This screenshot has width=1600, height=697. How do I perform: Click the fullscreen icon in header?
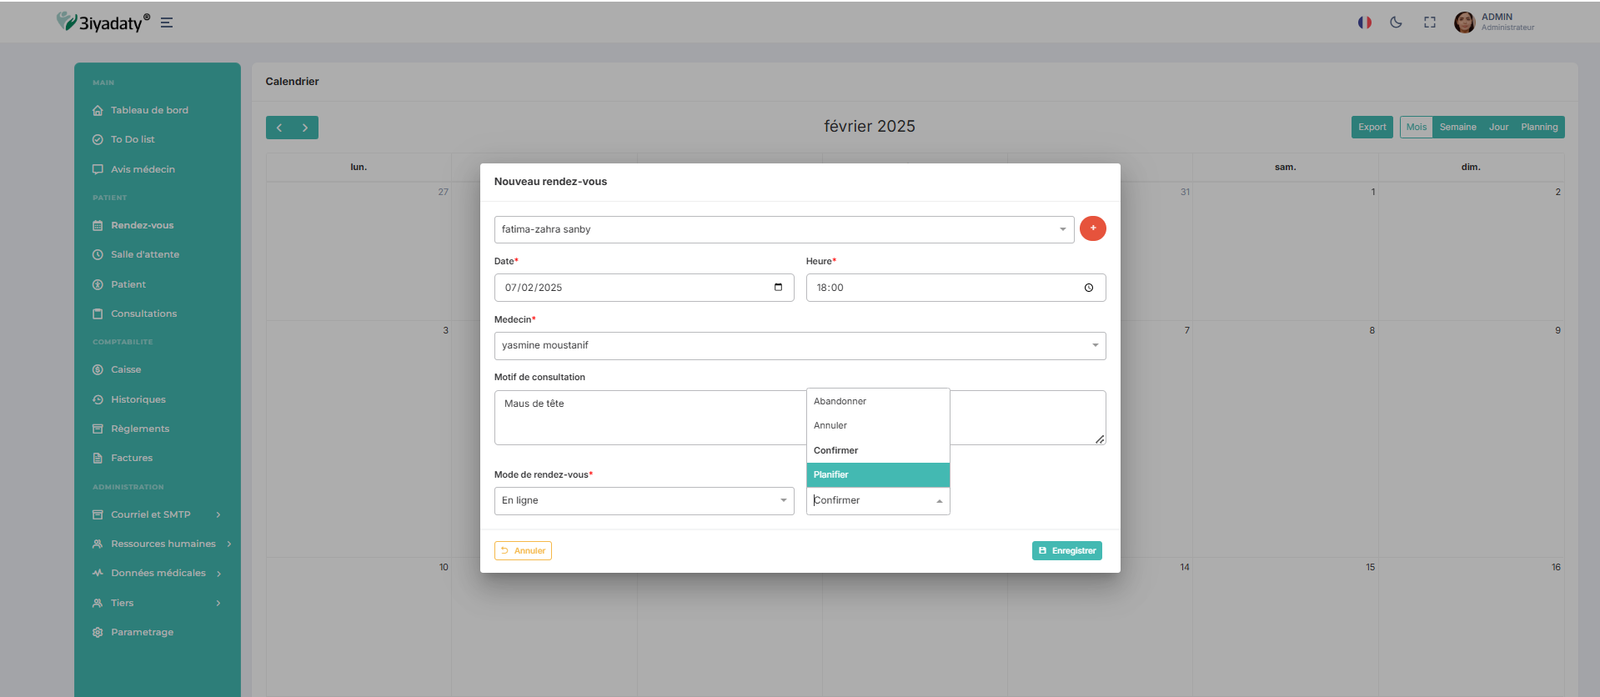[1430, 22]
